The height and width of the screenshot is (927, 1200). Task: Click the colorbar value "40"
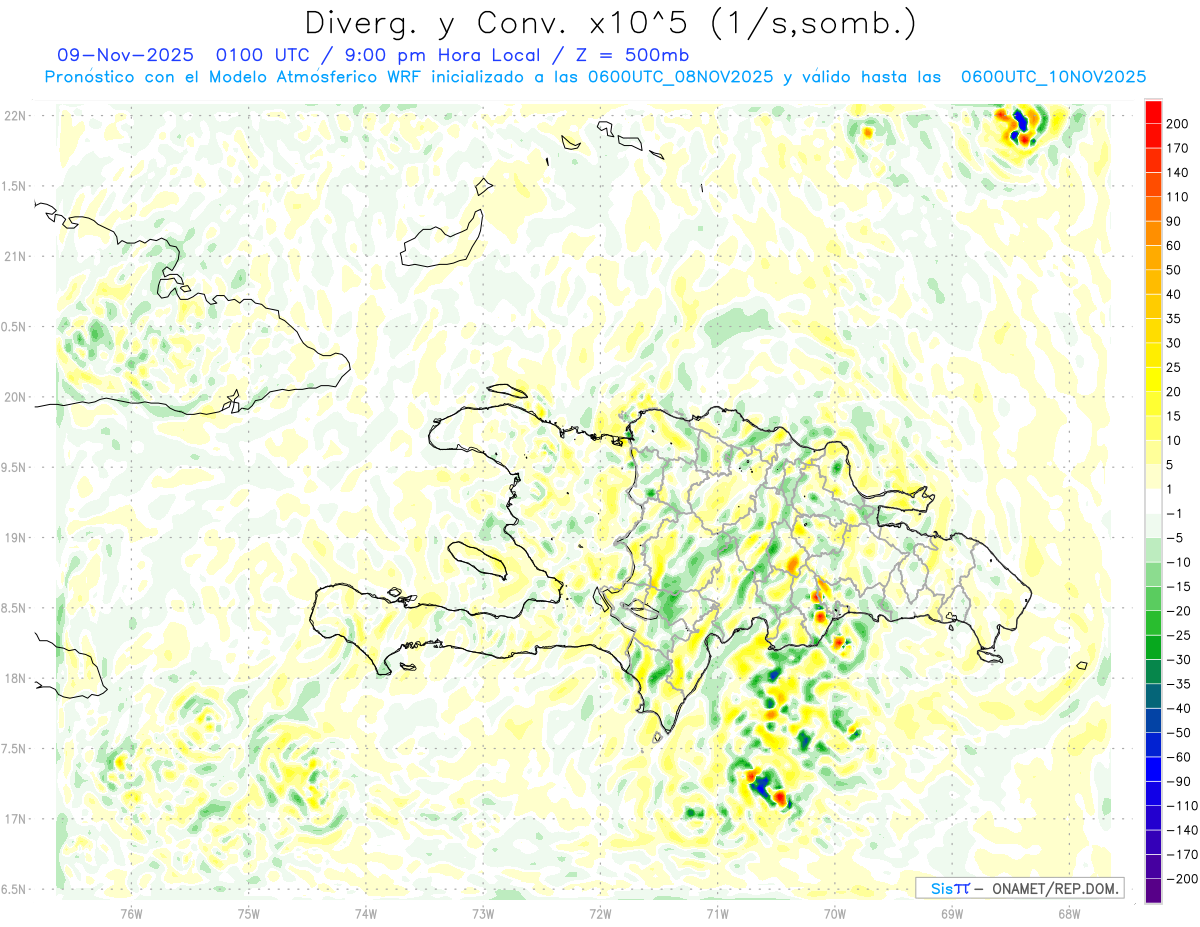pyautogui.click(x=1174, y=295)
